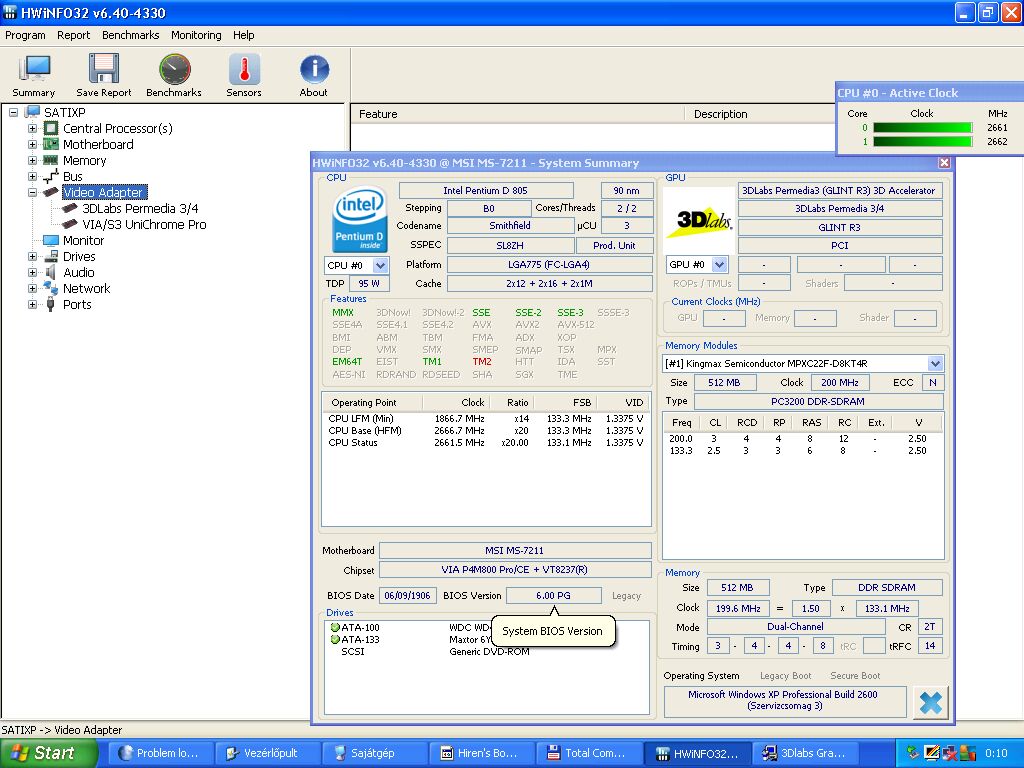Click the Core 1 clock bar
Viewport: 1024px width, 768px height.
[922, 142]
